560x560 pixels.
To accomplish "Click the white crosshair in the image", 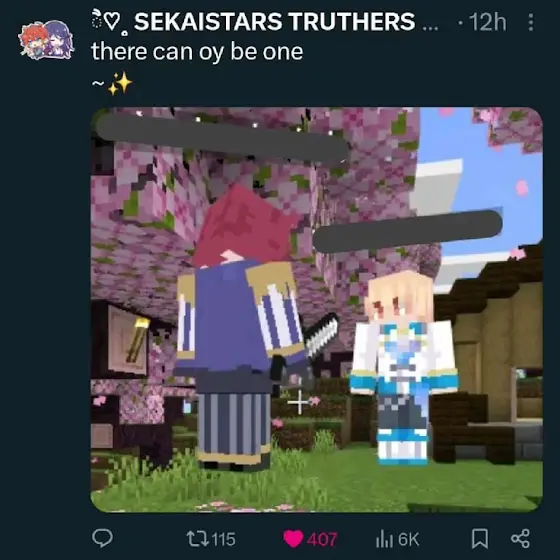I will [x=299, y=402].
